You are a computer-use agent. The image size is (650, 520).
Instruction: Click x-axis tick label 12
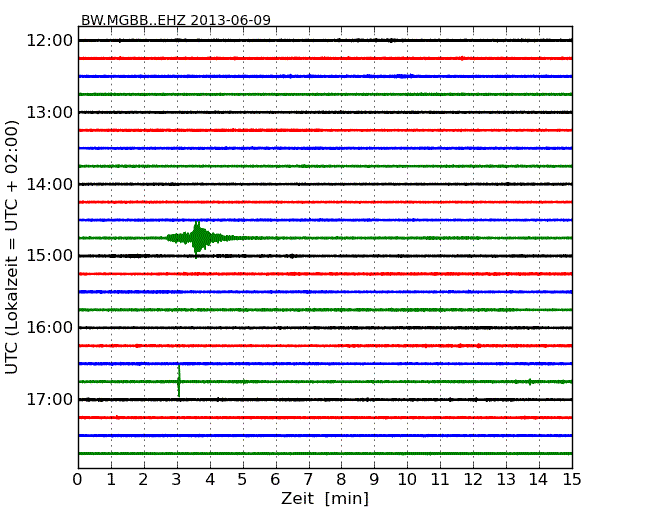coord(473,480)
